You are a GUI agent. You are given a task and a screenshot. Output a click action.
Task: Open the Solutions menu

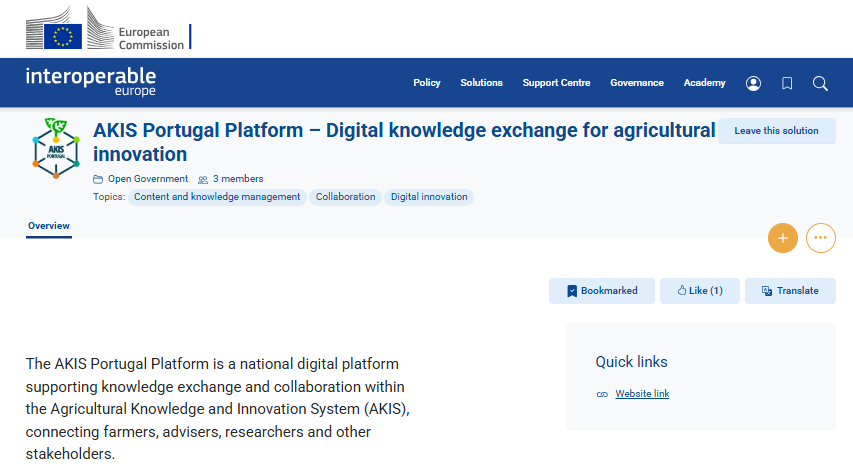pos(481,83)
